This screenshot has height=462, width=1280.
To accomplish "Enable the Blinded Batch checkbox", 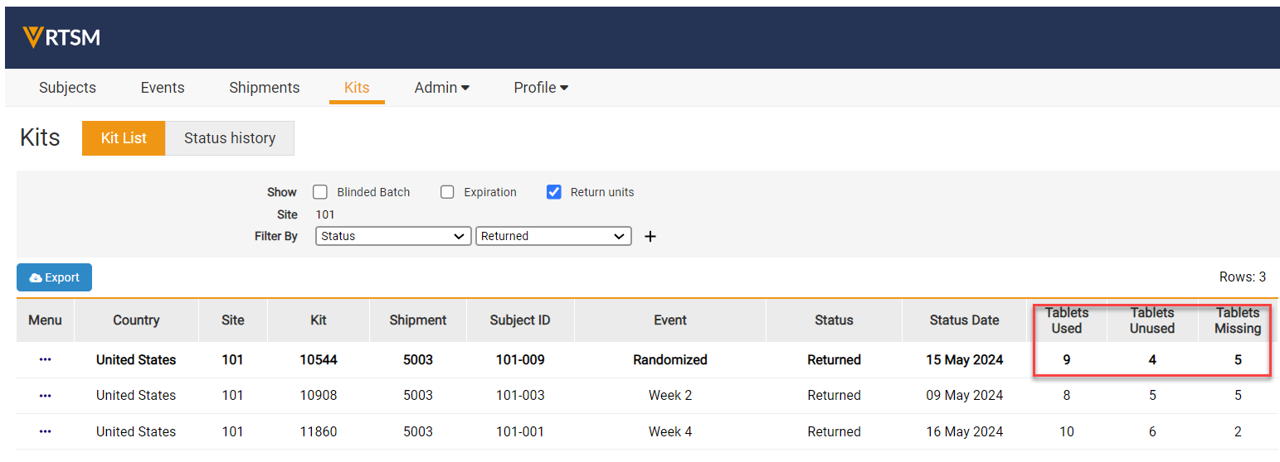I will point(320,192).
